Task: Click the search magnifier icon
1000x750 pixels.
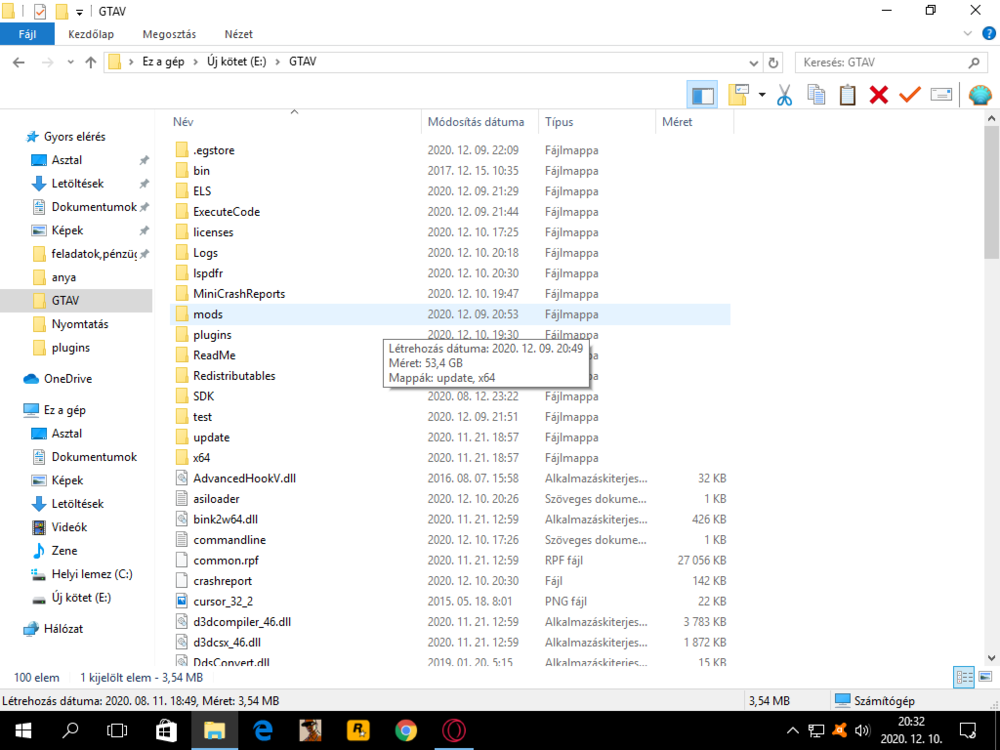Action: [x=973, y=62]
